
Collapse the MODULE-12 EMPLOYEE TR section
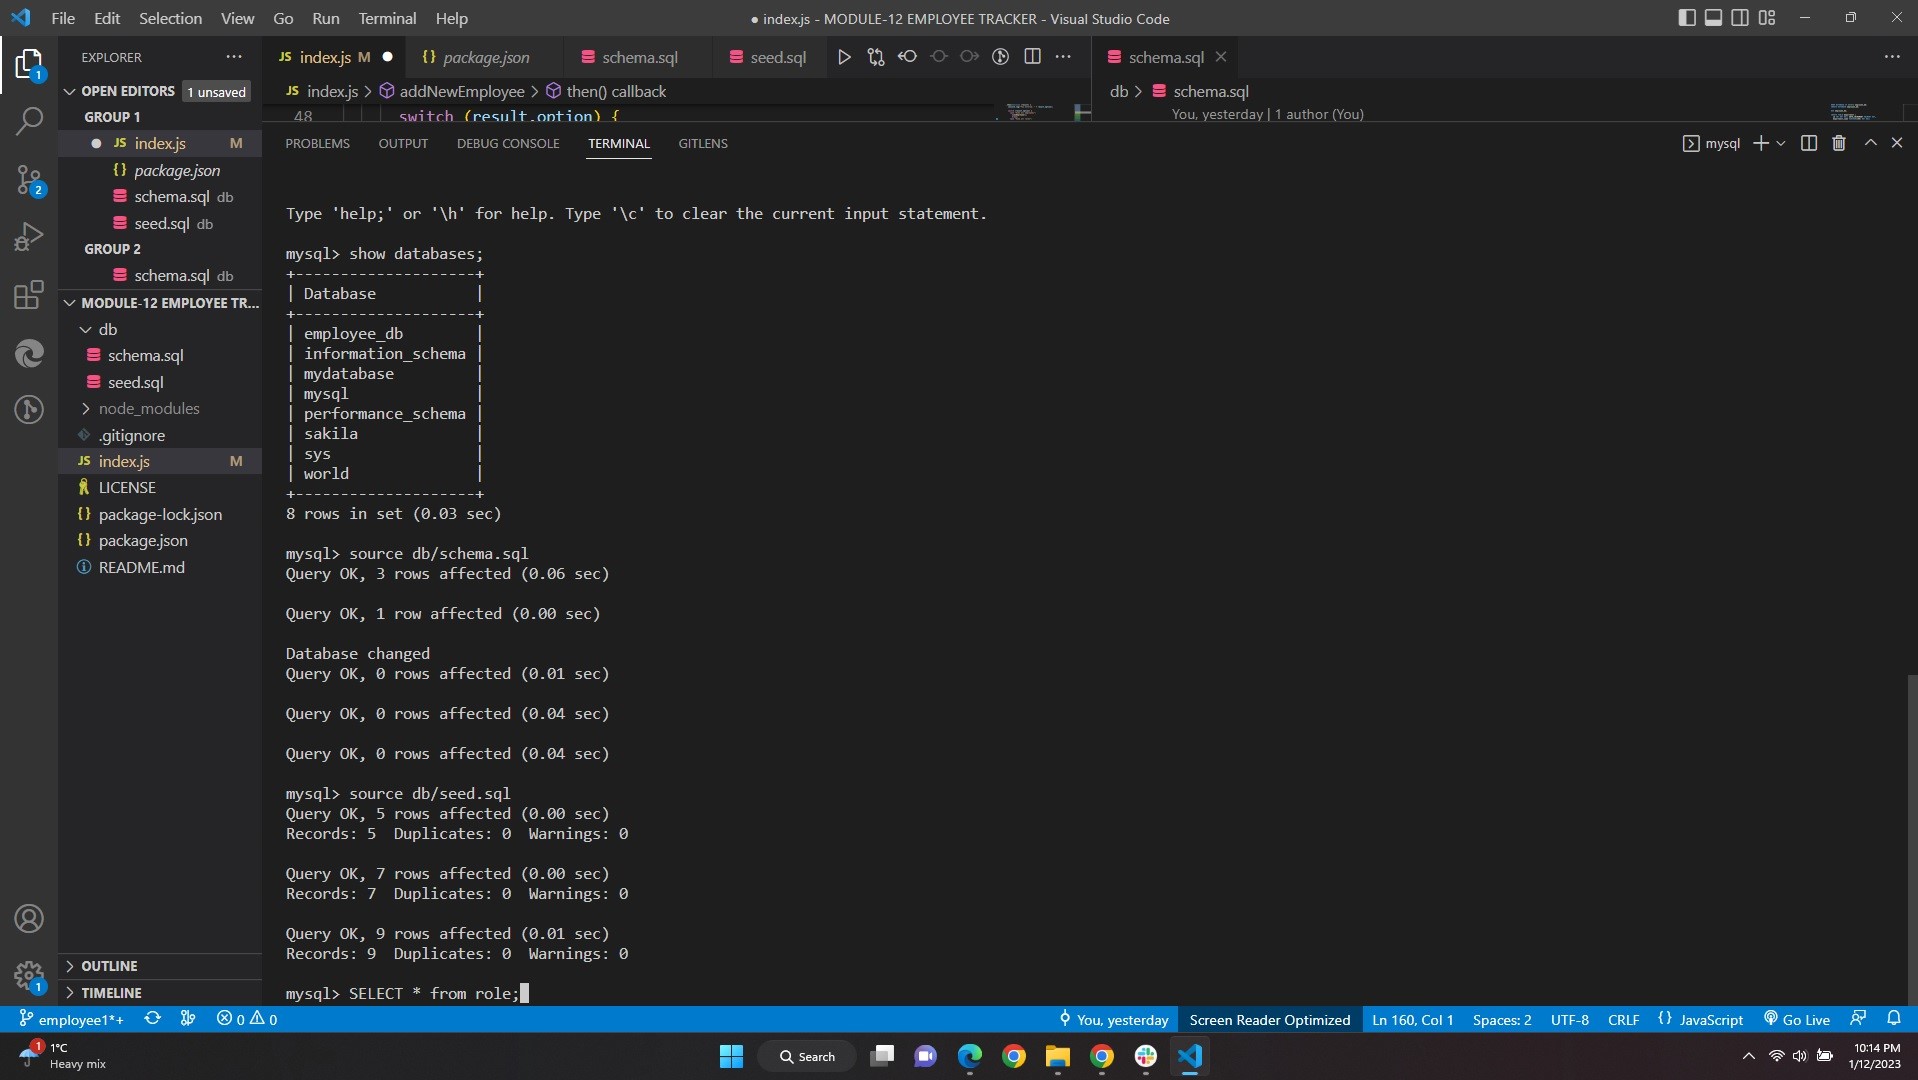(x=69, y=302)
